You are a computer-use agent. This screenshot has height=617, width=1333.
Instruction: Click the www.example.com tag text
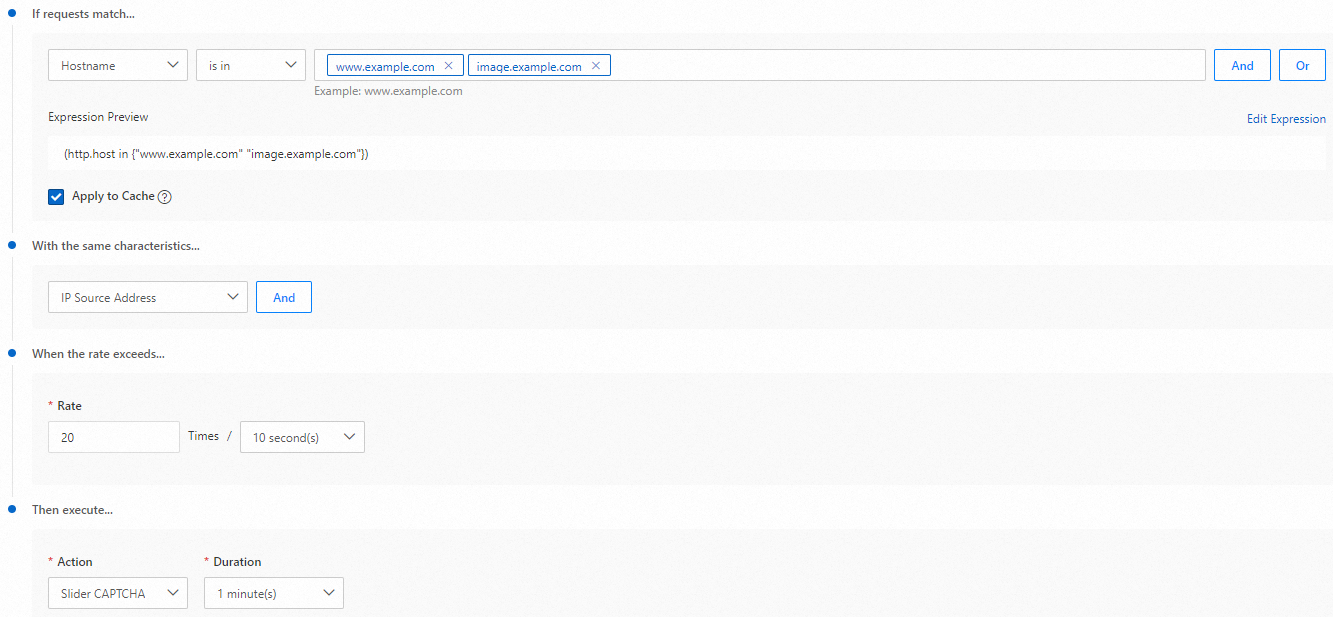tap(385, 67)
